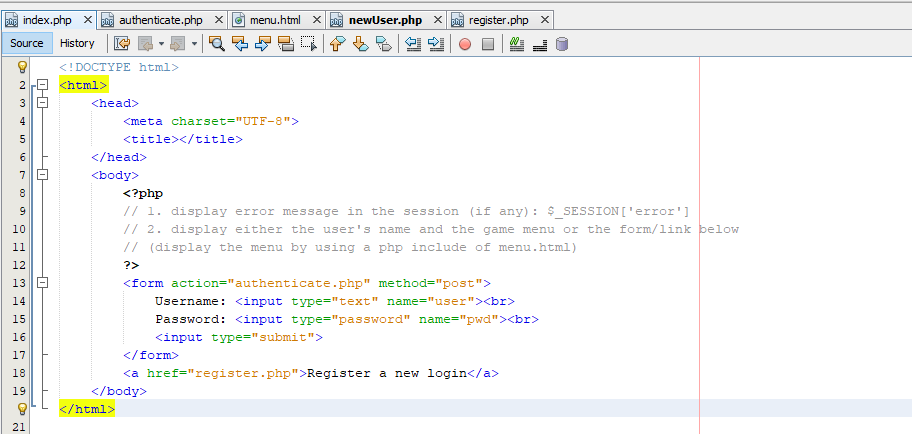The width and height of the screenshot is (912, 434).
Task: Close the newUser.php tab
Action: (438, 20)
